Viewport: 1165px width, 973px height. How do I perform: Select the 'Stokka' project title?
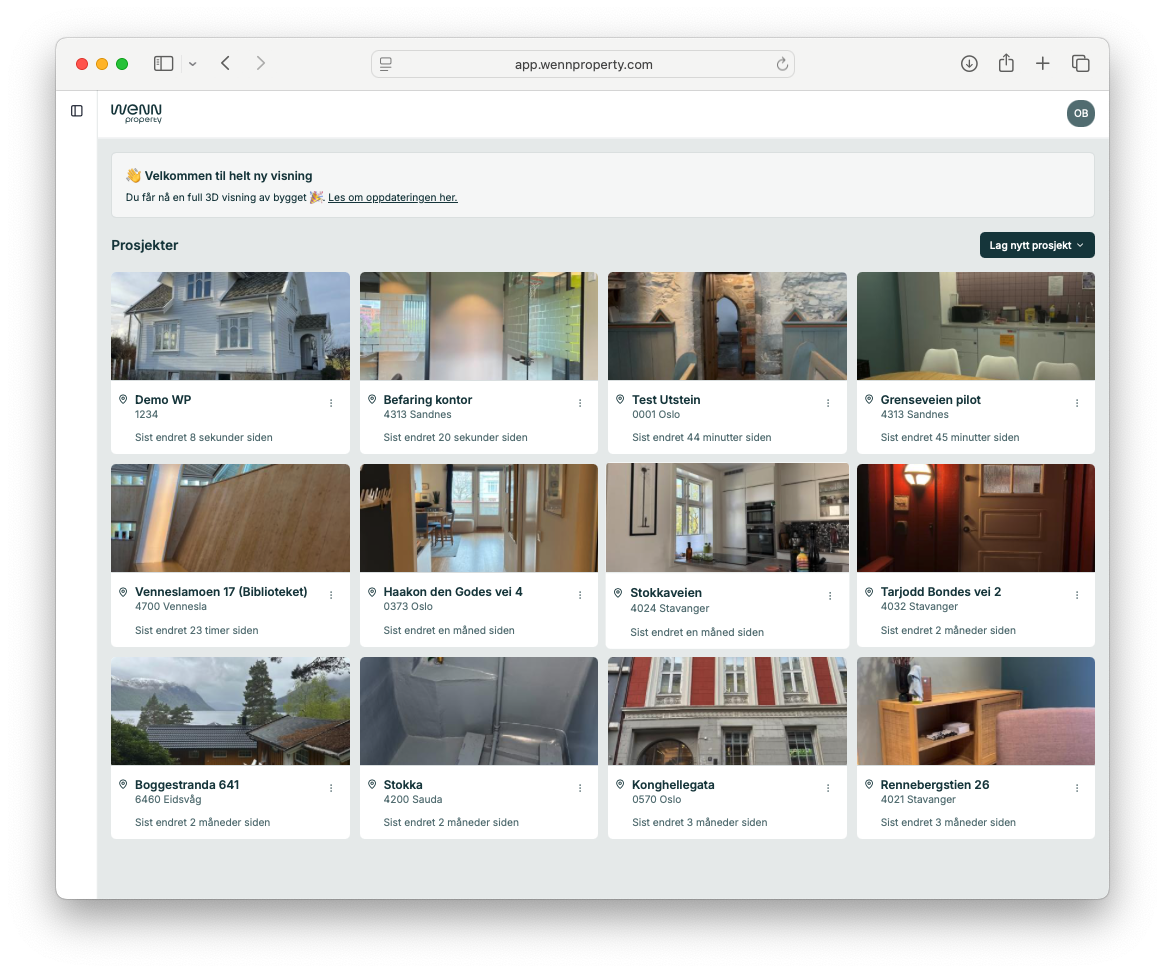(403, 784)
